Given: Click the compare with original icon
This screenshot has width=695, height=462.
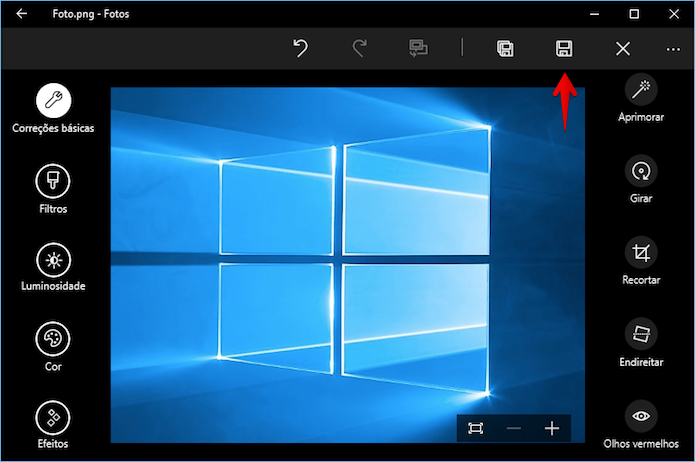Looking at the screenshot, I should (418, 48).
